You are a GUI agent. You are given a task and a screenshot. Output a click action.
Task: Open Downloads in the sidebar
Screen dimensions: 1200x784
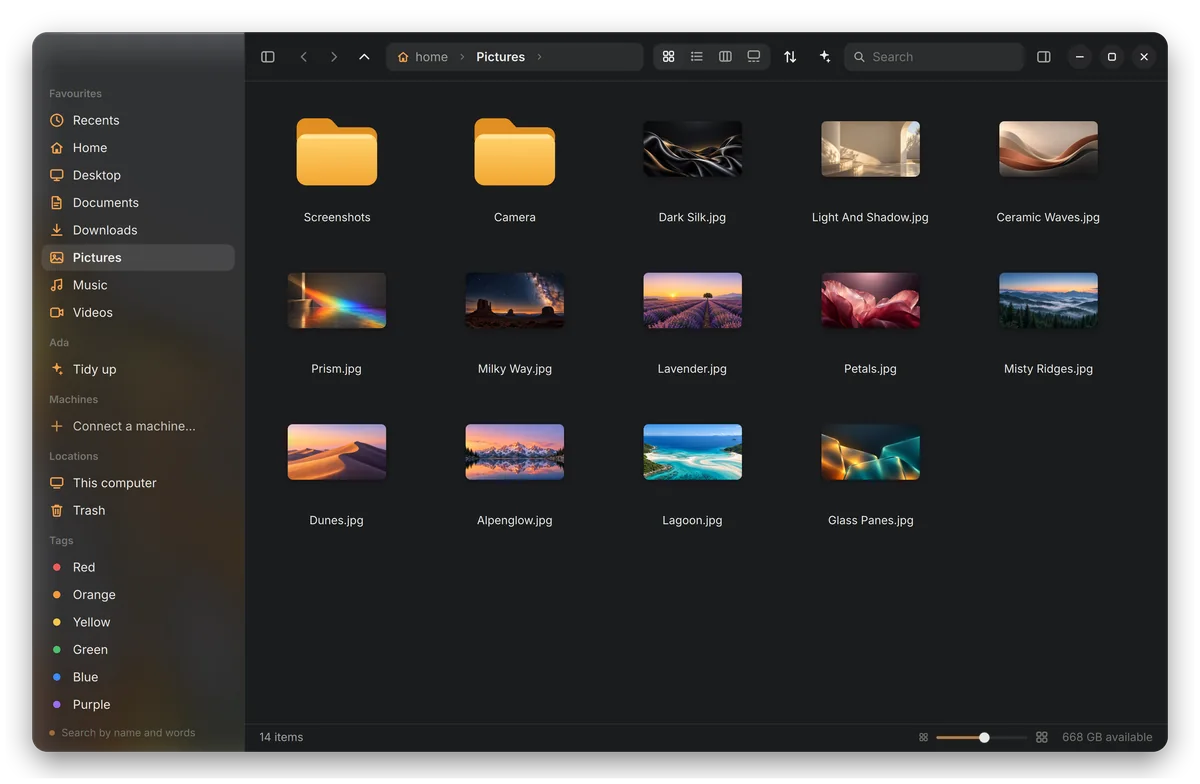pyautogui.click(x=138, y=230)
